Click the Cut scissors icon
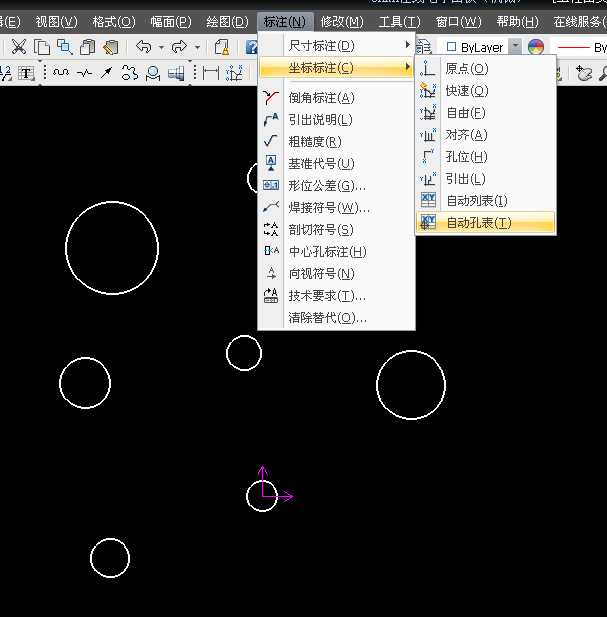The image size is (607, 617). point(18,47)
